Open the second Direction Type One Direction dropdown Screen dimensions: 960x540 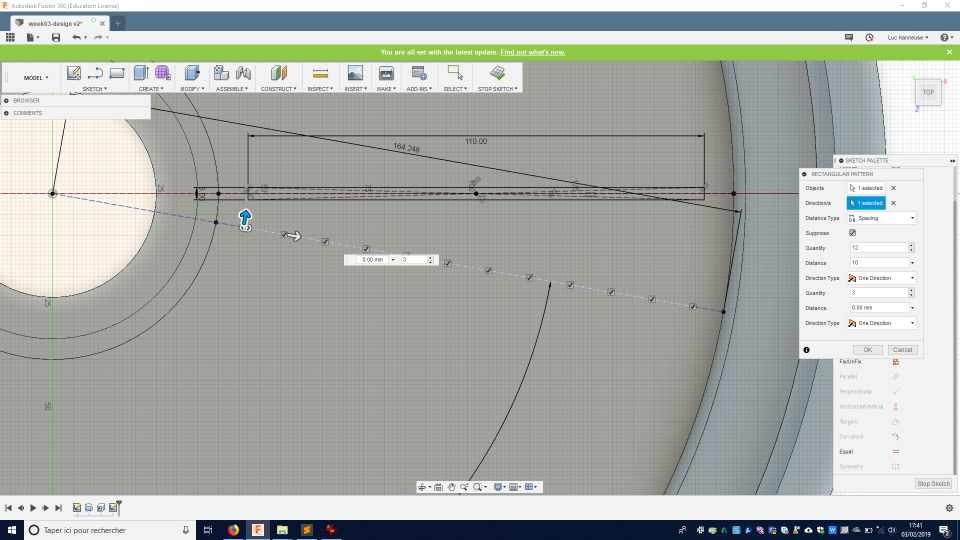pos(882,323)
